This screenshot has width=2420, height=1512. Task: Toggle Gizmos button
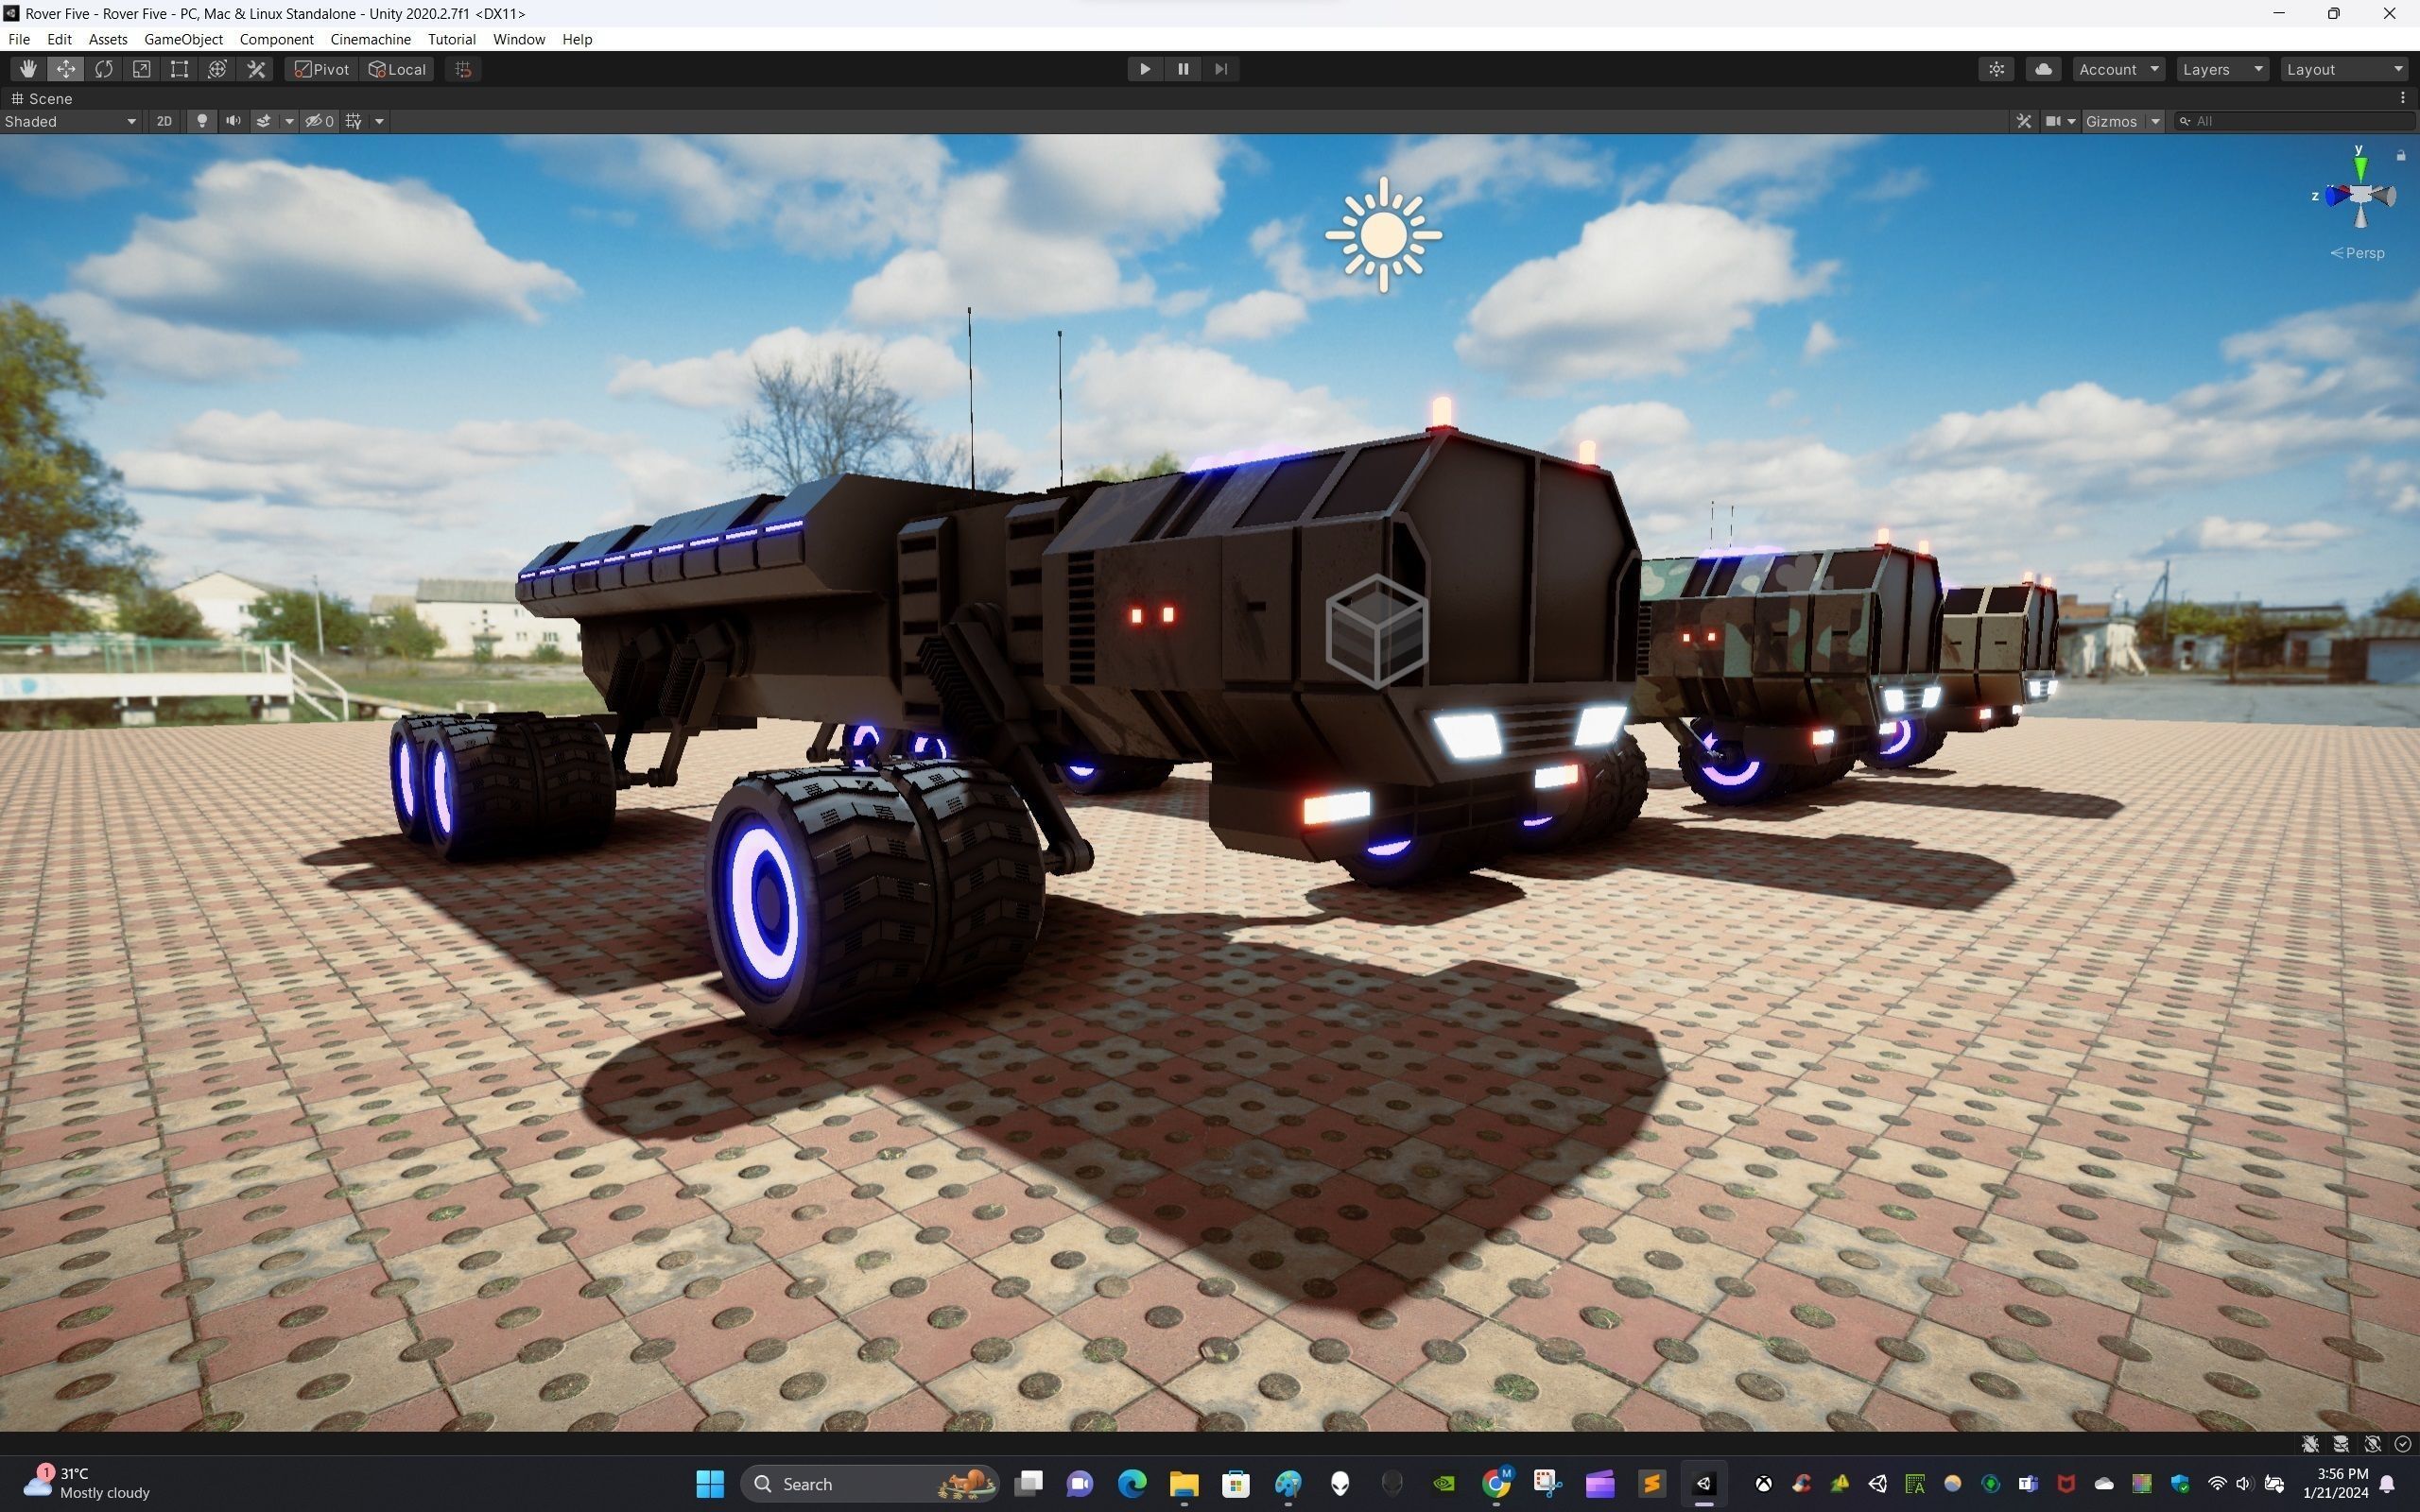pos(2112,121)
